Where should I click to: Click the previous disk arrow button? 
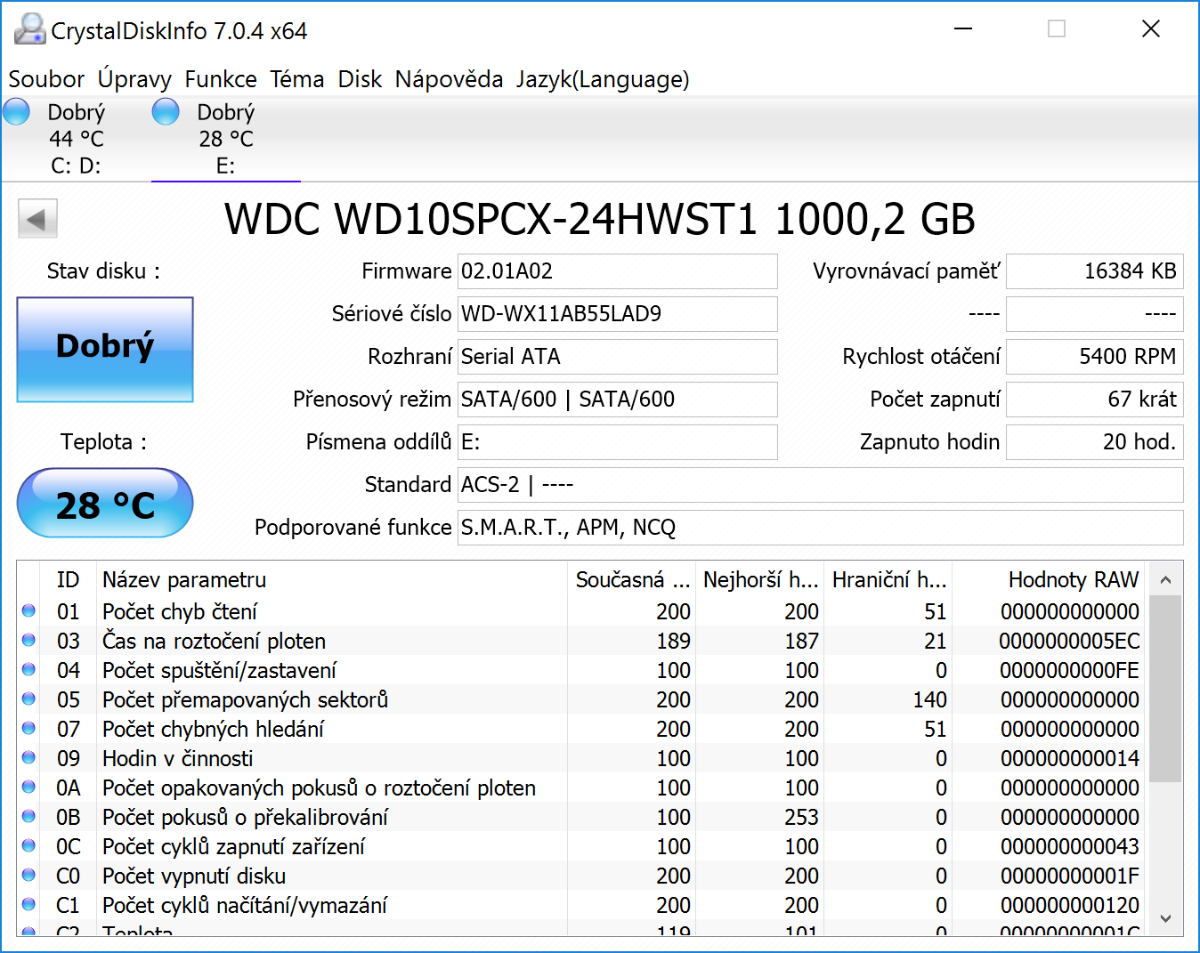pos(38,219)
